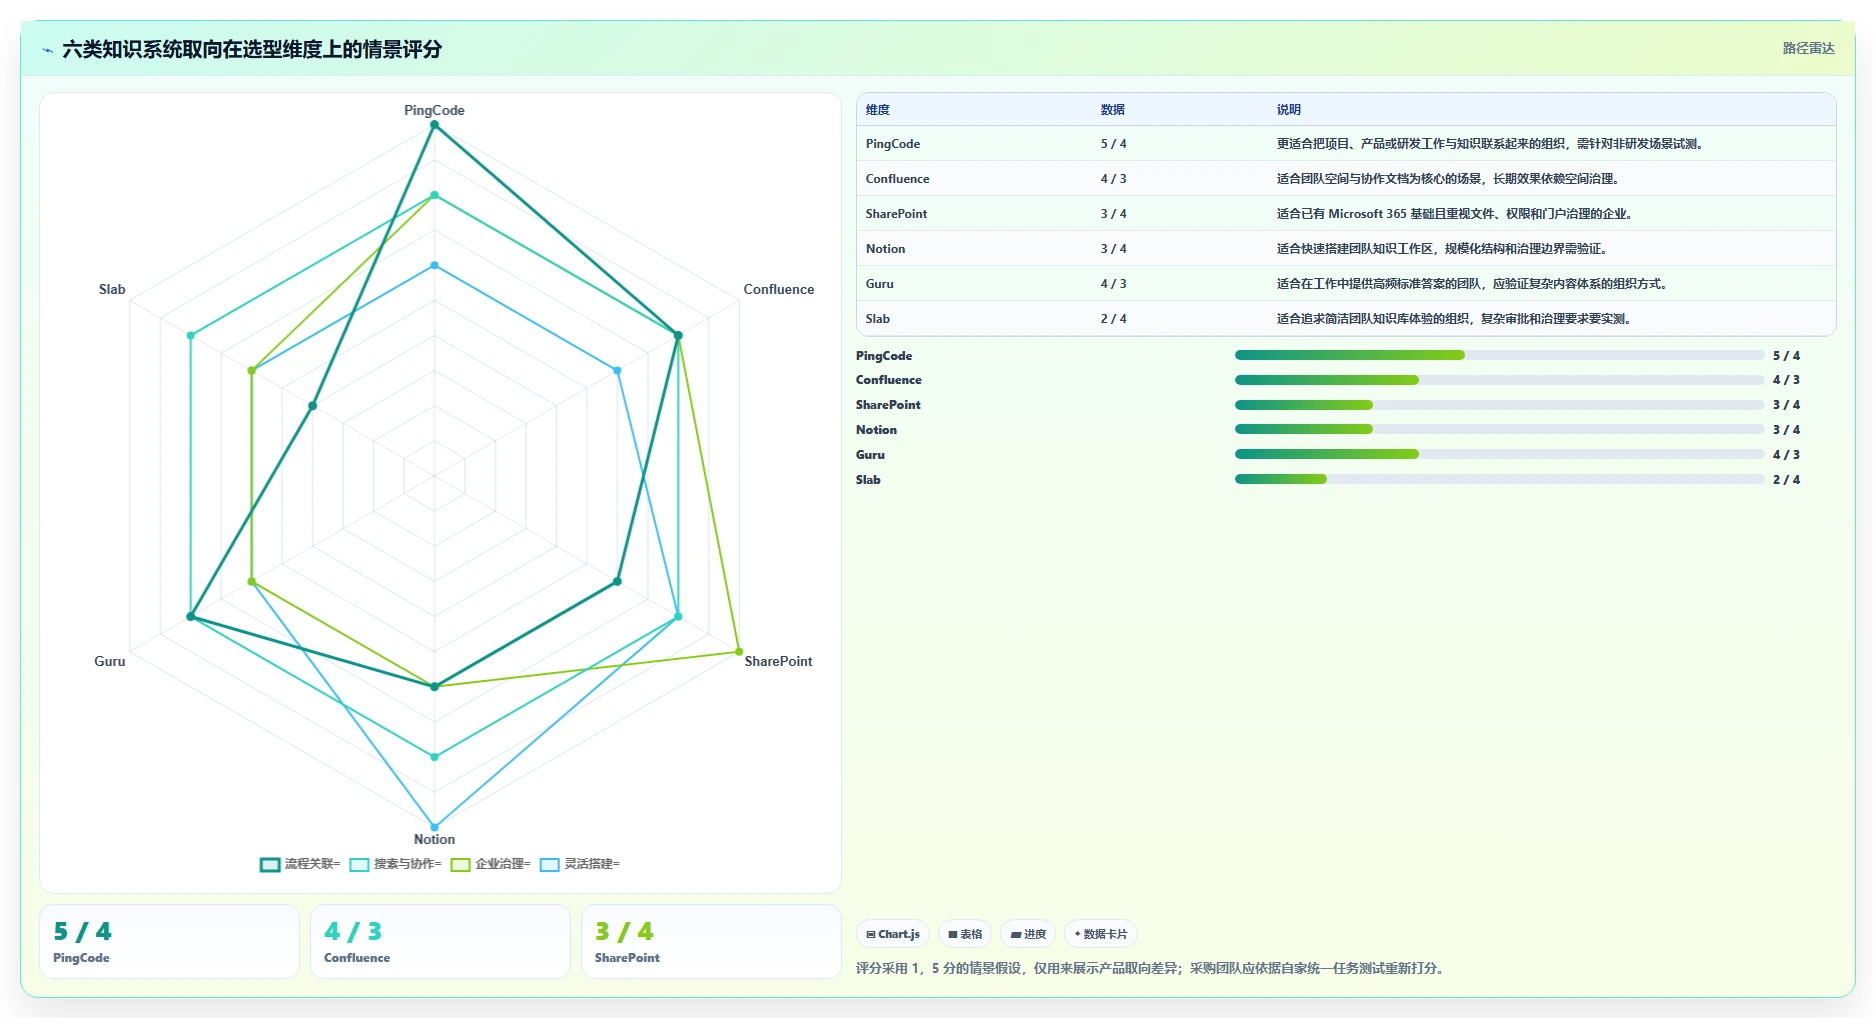Click the SharePoint radar axis label
1876x1018 pixels.
click(778, 661)
